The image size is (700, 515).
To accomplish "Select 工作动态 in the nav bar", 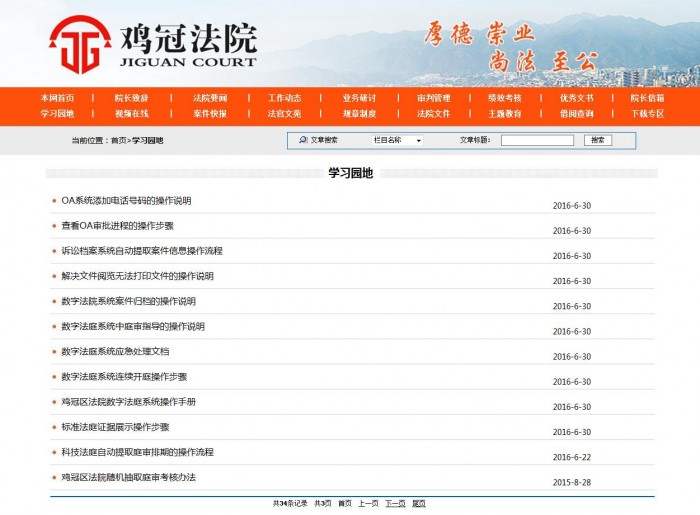I will pyautogui.click(x=284, y=98).
